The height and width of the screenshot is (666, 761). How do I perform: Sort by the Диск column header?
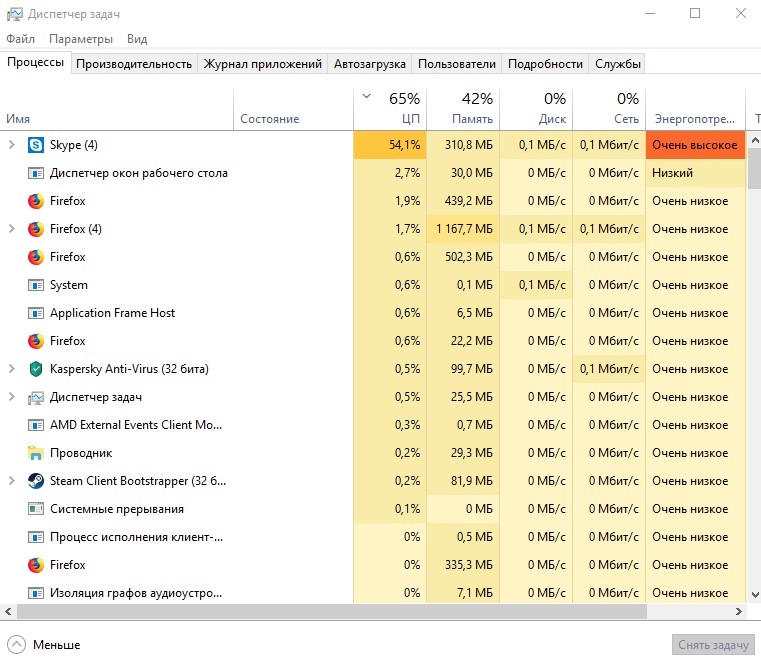(536, 109)
